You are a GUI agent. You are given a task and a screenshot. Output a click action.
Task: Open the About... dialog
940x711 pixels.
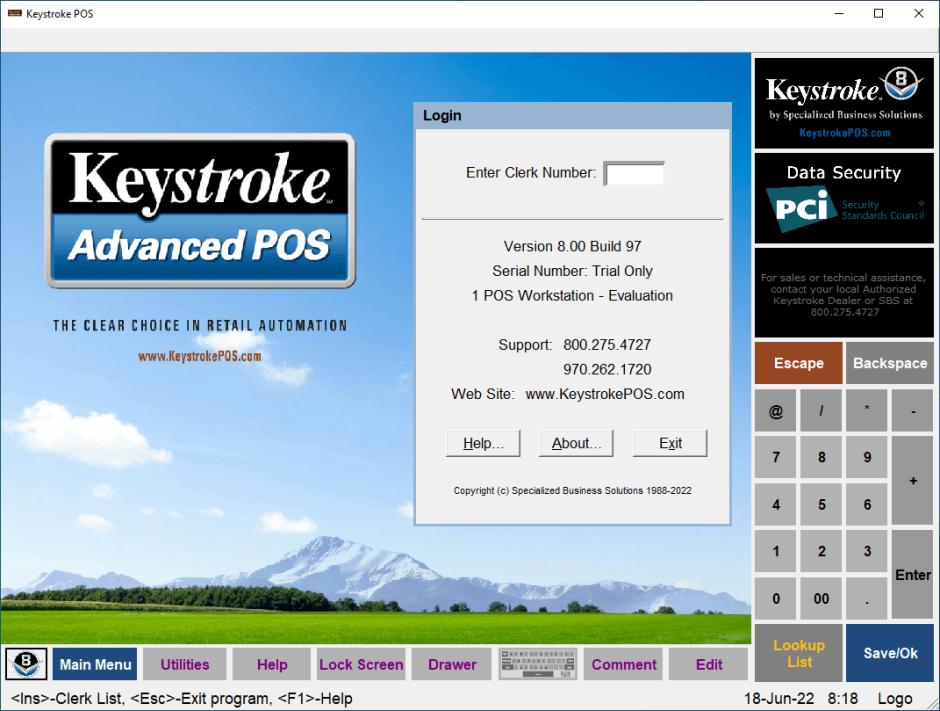coord(576,443)
